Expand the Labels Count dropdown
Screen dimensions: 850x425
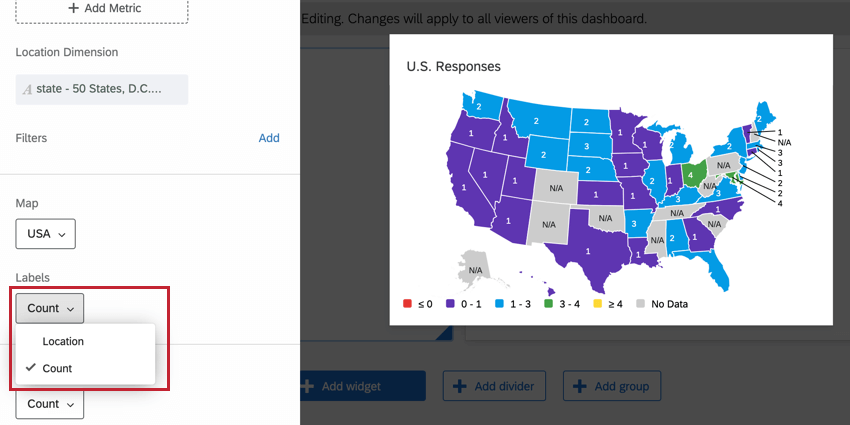point(50,308)
